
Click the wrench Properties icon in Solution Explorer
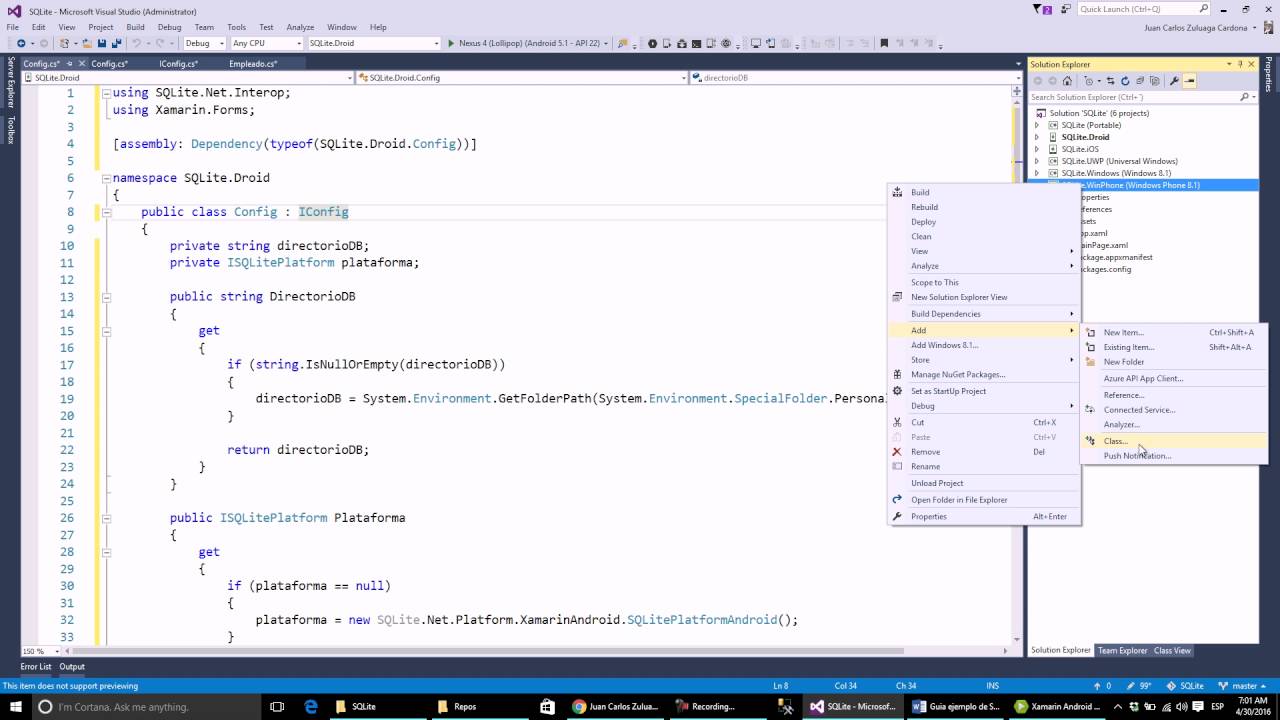tap(1174, 81)
